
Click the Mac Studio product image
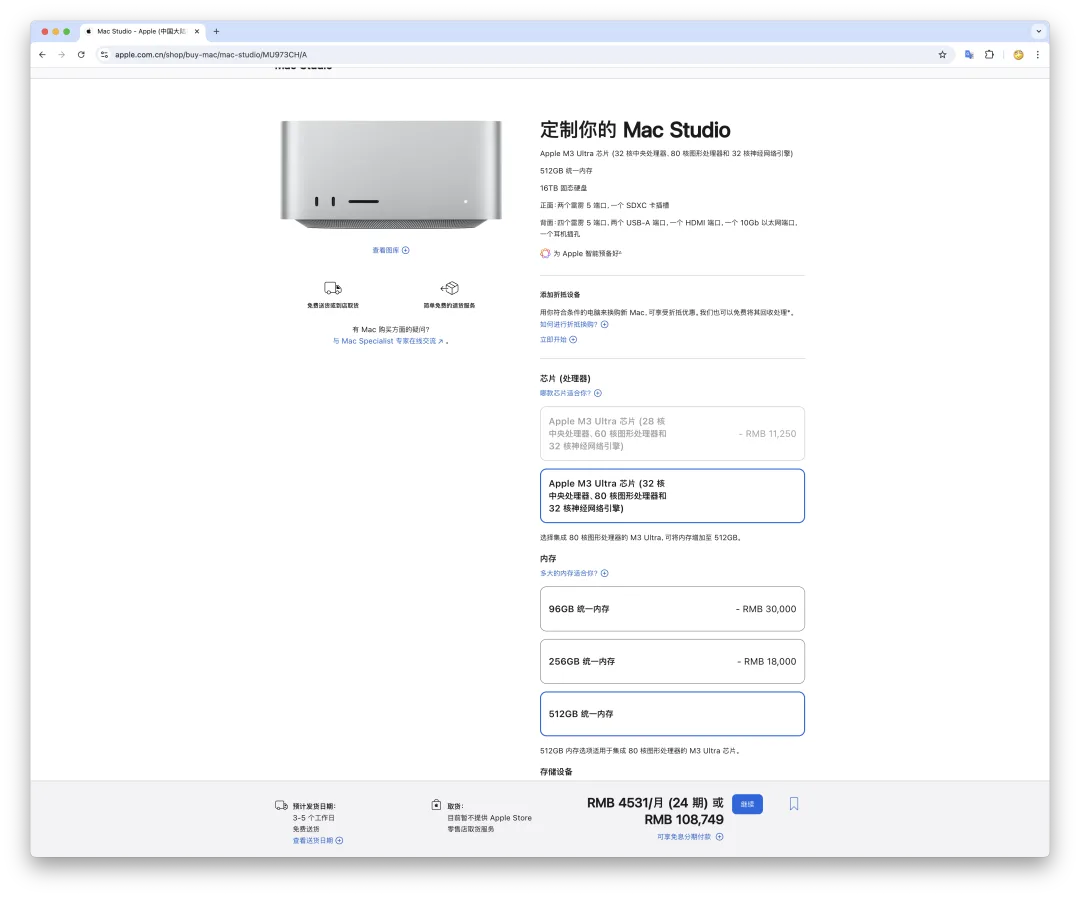391,174
